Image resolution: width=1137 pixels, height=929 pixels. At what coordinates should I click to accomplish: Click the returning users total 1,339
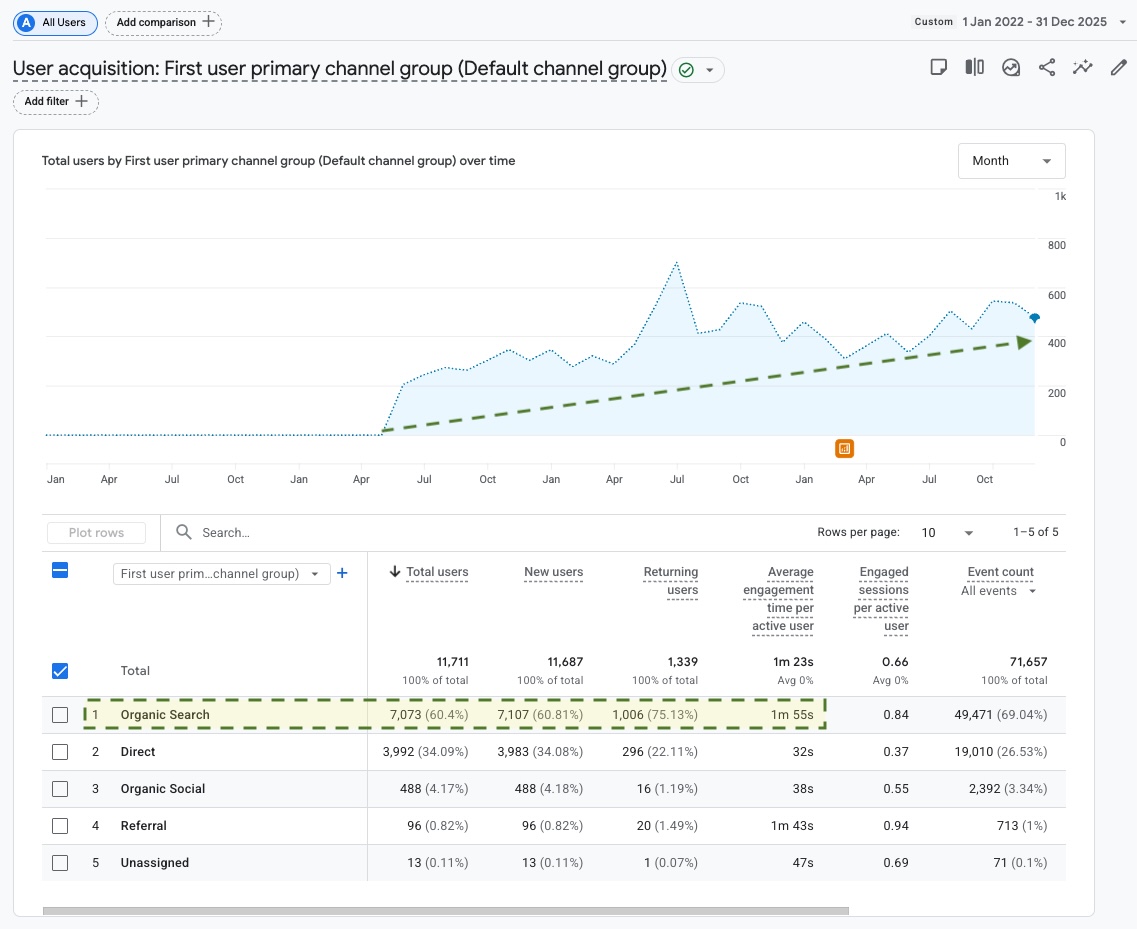pos(682,662)
